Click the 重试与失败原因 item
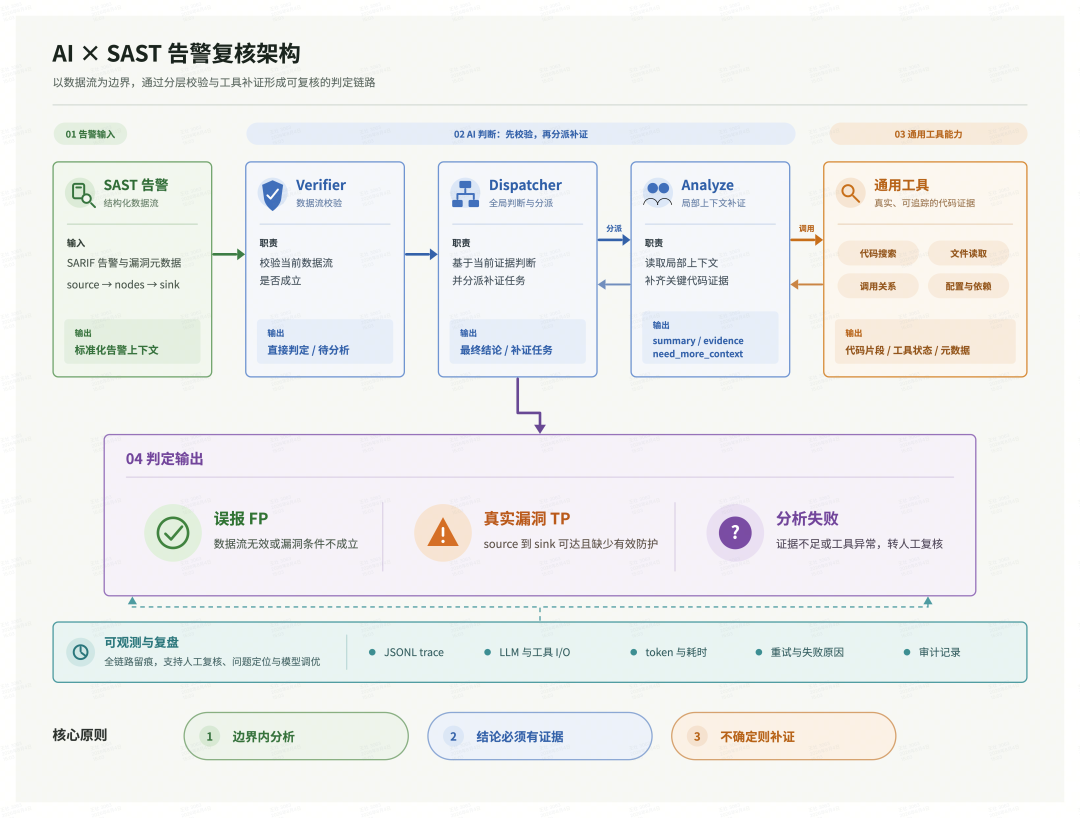The height and width of the screenshot is (818, 1080). pos(807,652)
